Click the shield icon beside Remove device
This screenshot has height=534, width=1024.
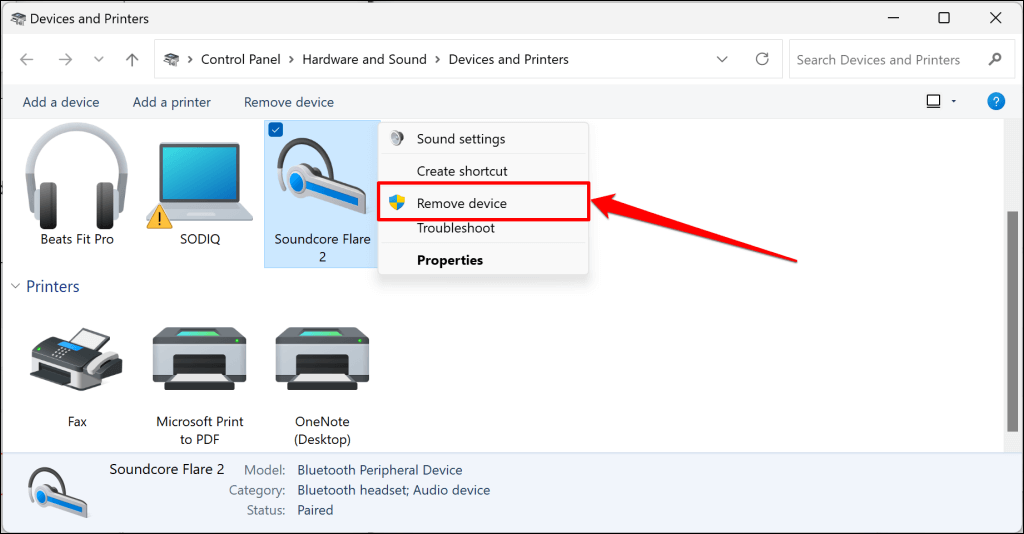(x=396, y=202)
